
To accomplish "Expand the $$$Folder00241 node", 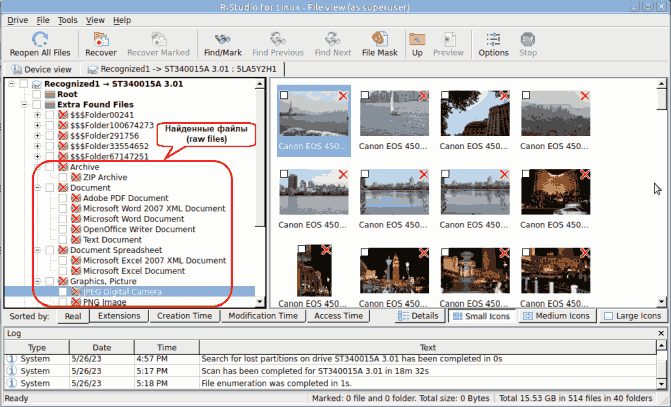I will tap(38, 115).
